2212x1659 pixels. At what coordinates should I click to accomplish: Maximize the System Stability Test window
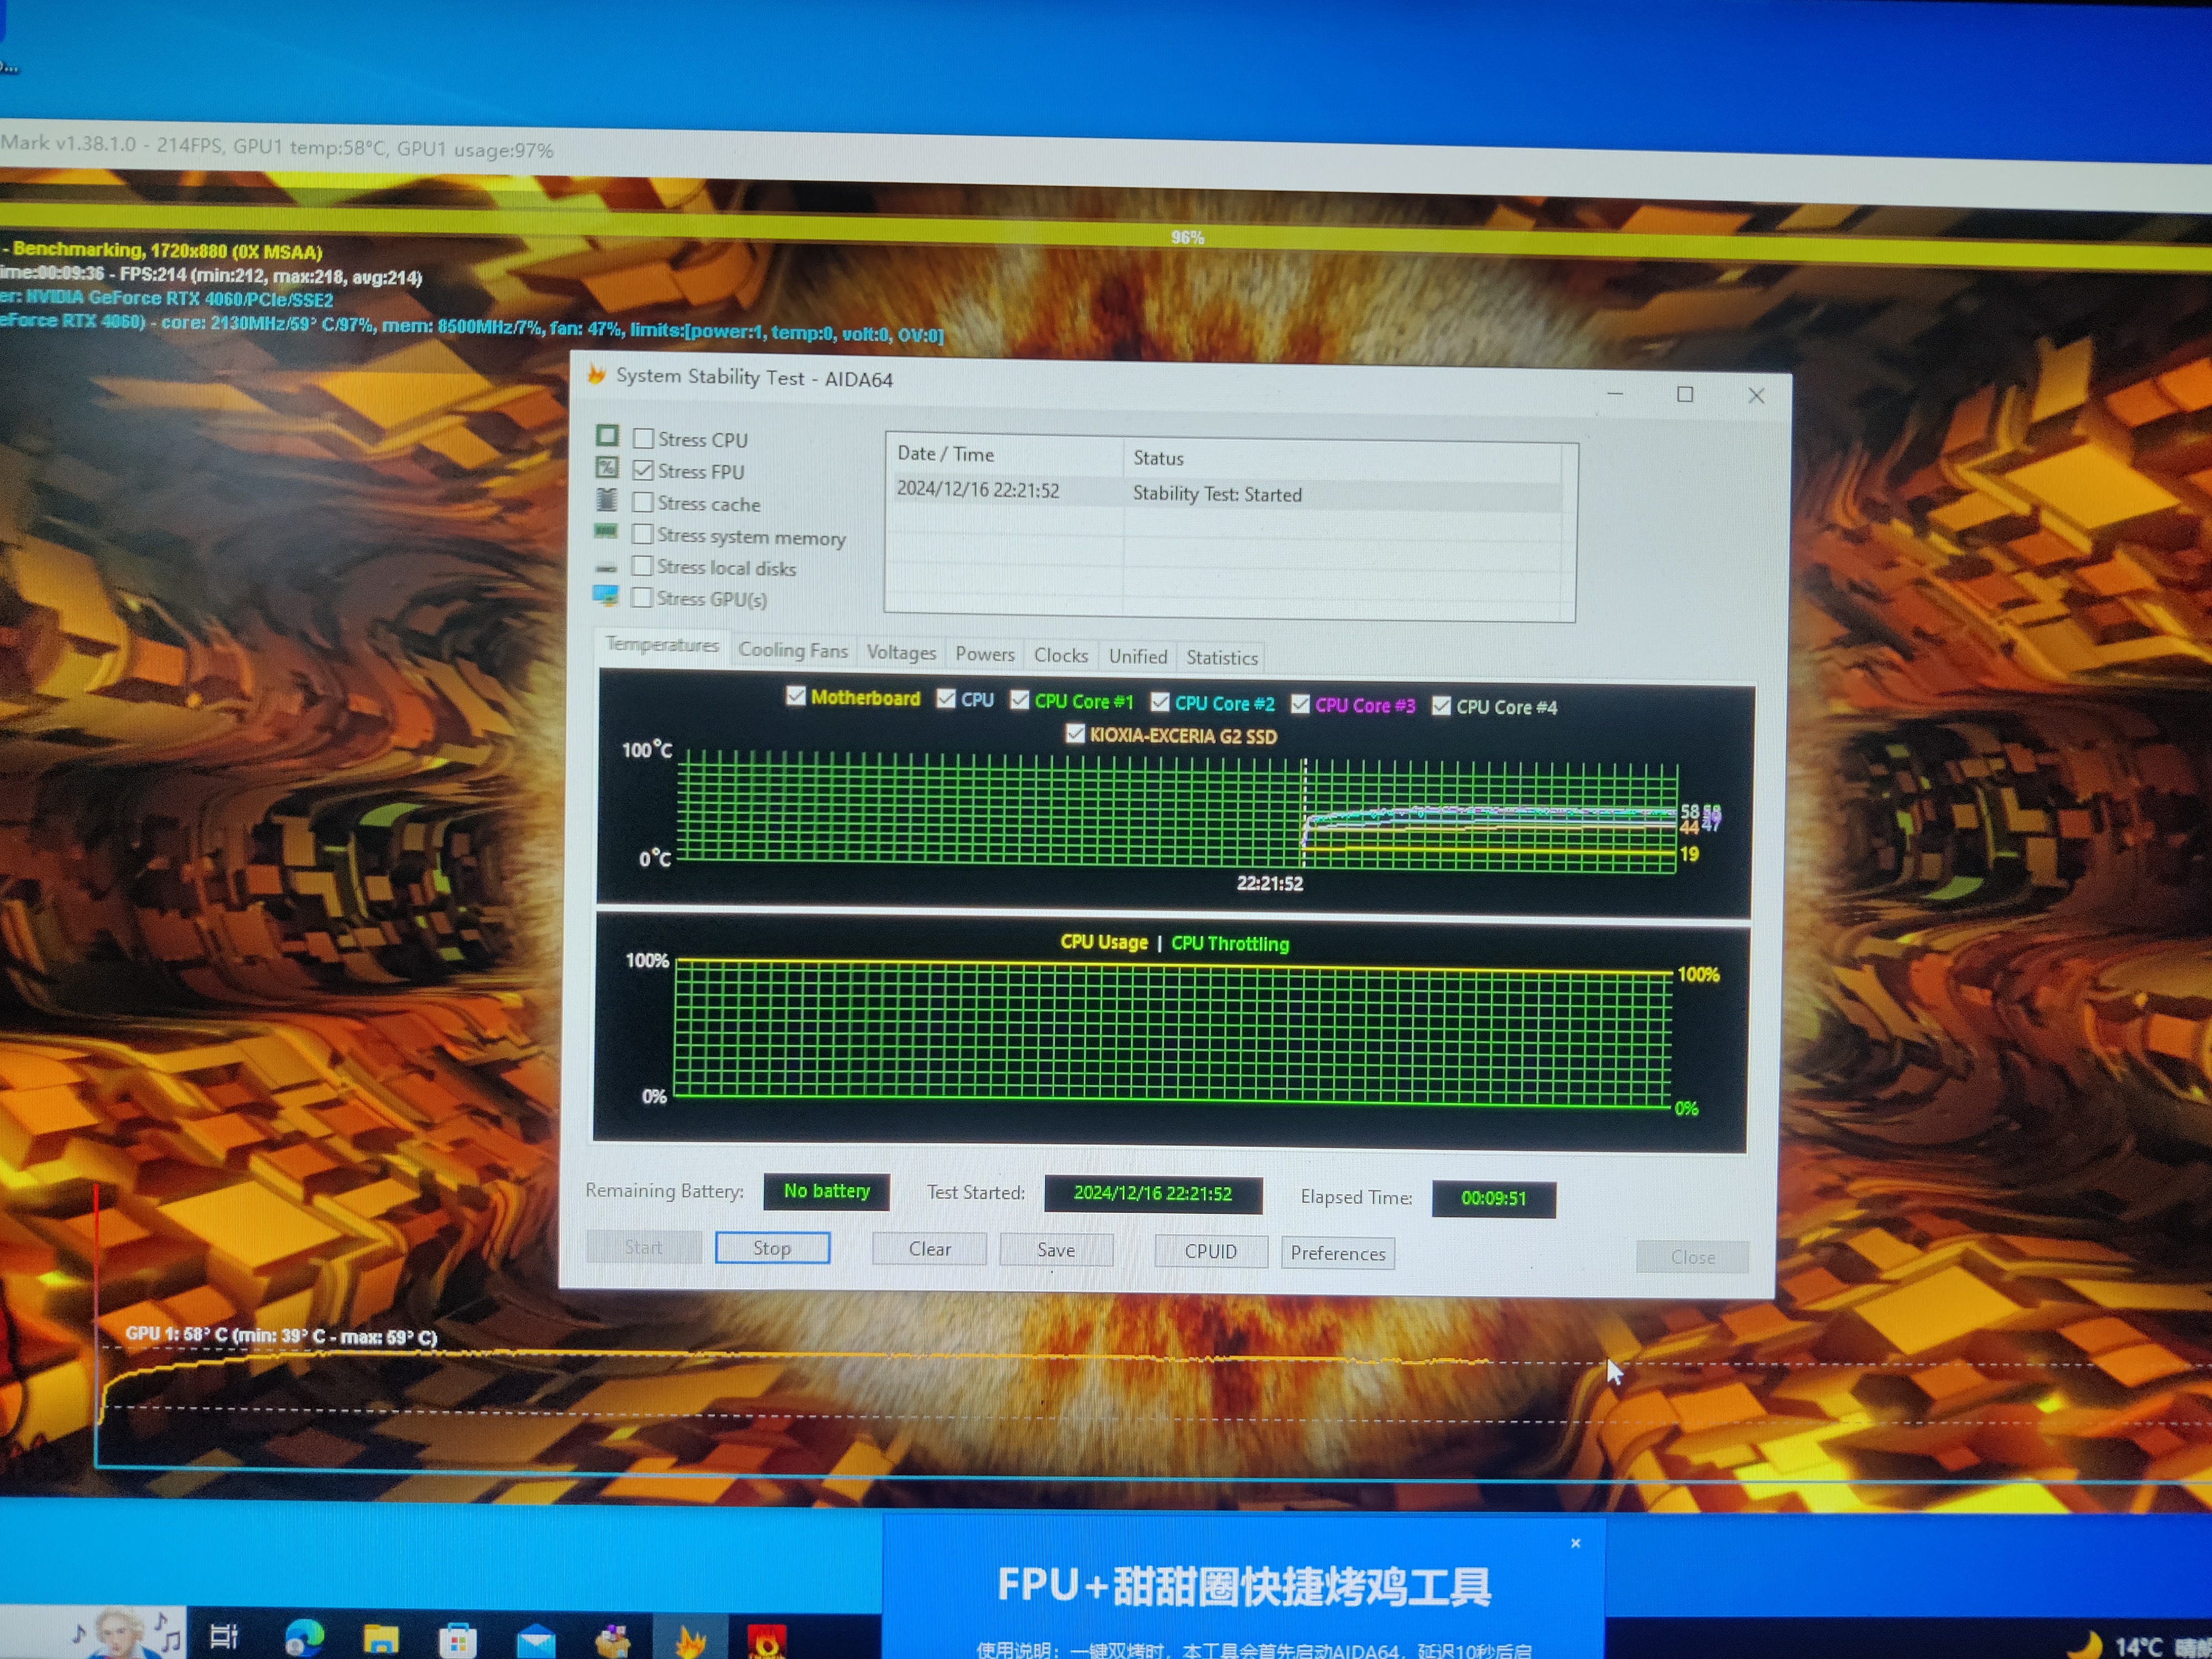[x=1685, y=394]
